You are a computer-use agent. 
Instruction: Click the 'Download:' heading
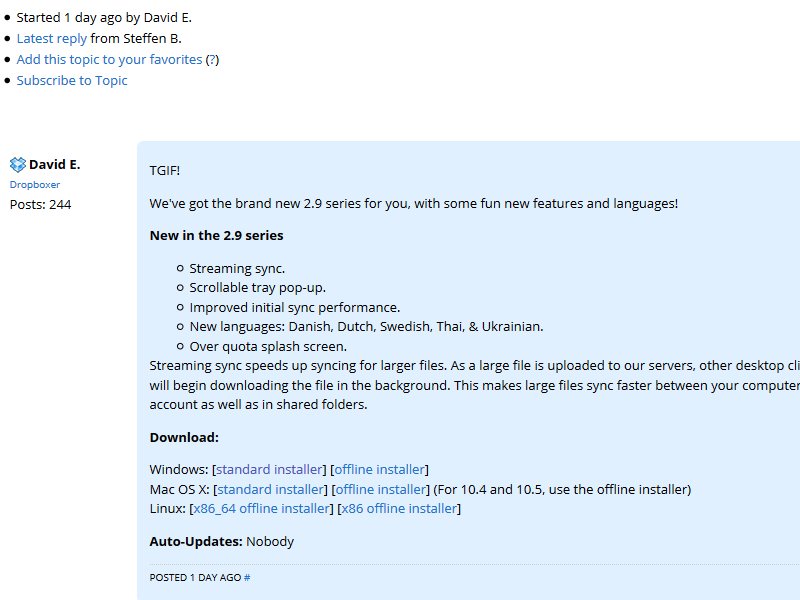(184, 438)
